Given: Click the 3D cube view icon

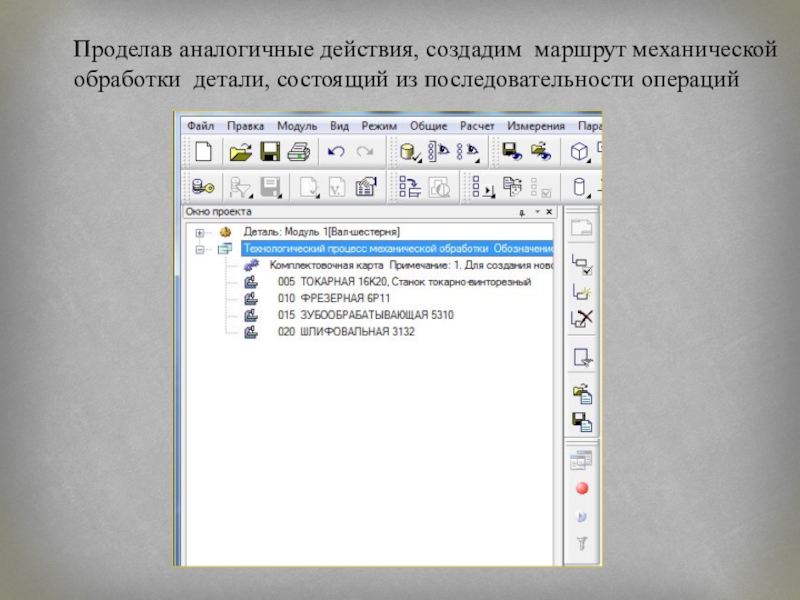Looking at the screenshot, I should point(579,152).
